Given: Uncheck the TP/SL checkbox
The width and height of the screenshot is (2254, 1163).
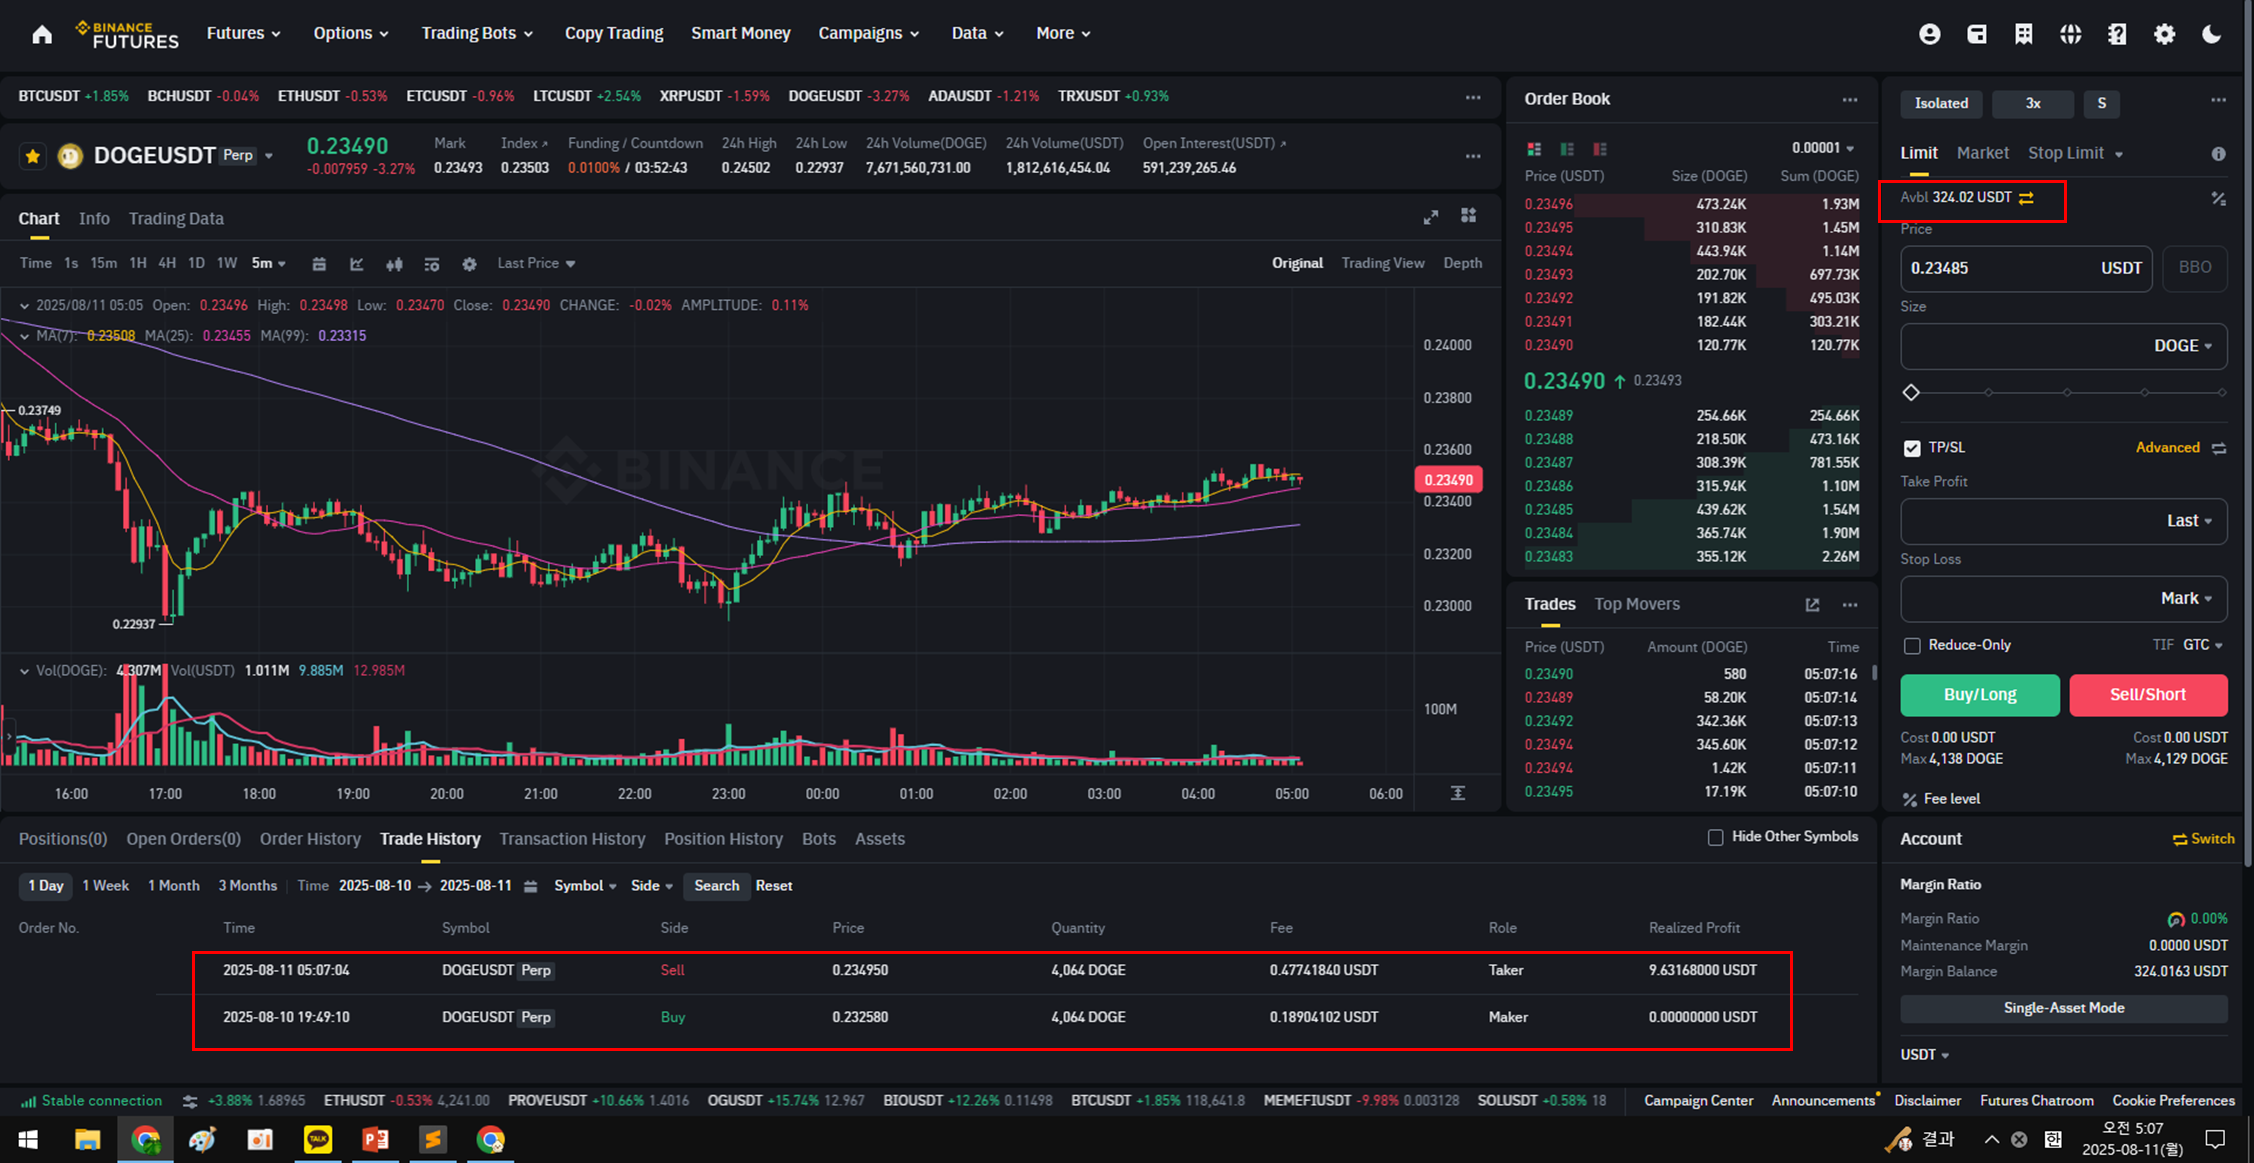Looking at the screenshot, I should tap(1912, 448).
